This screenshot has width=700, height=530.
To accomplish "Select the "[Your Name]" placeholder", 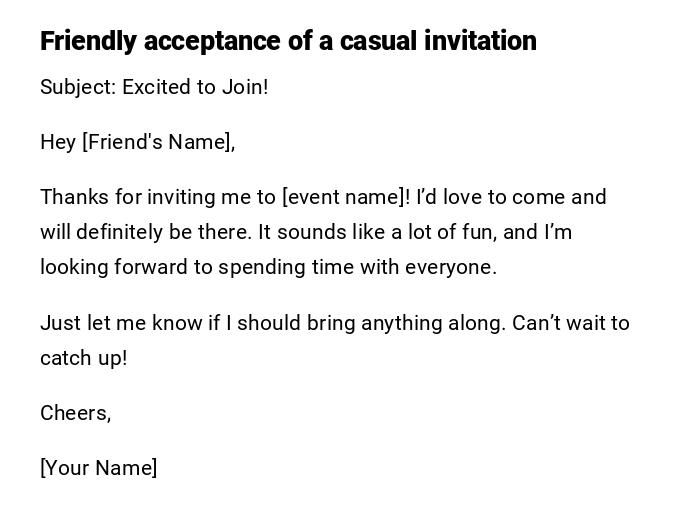I will [x=99, y=468].
